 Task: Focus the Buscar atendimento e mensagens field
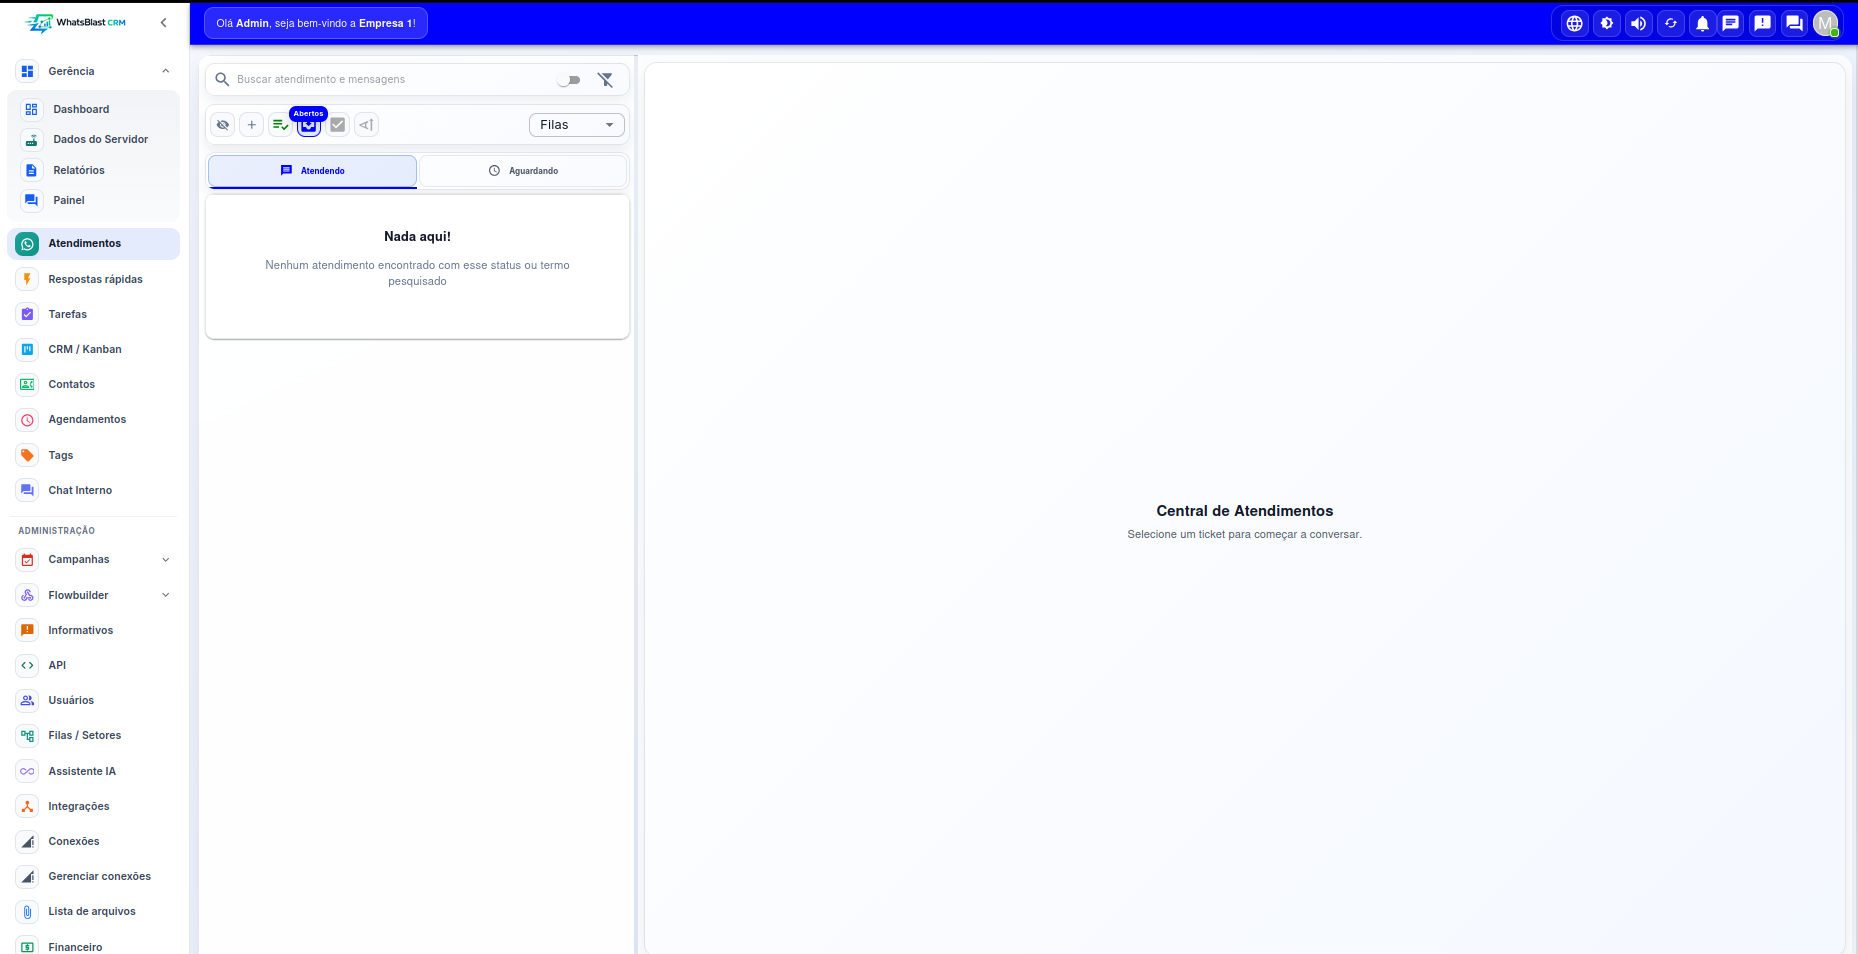click(392, 79)
